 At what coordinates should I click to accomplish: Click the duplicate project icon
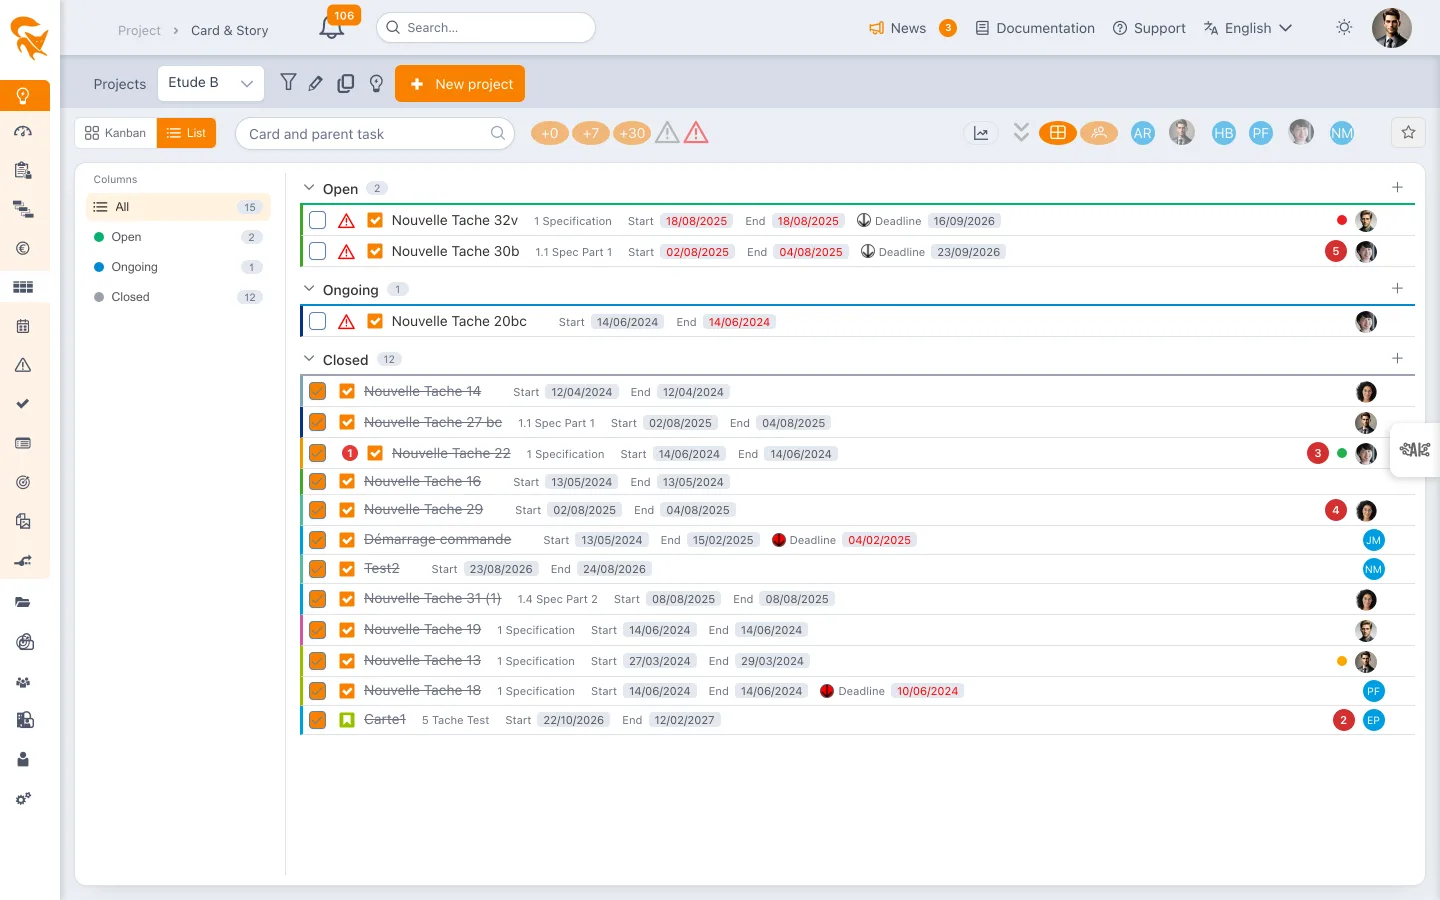[346, 84]
